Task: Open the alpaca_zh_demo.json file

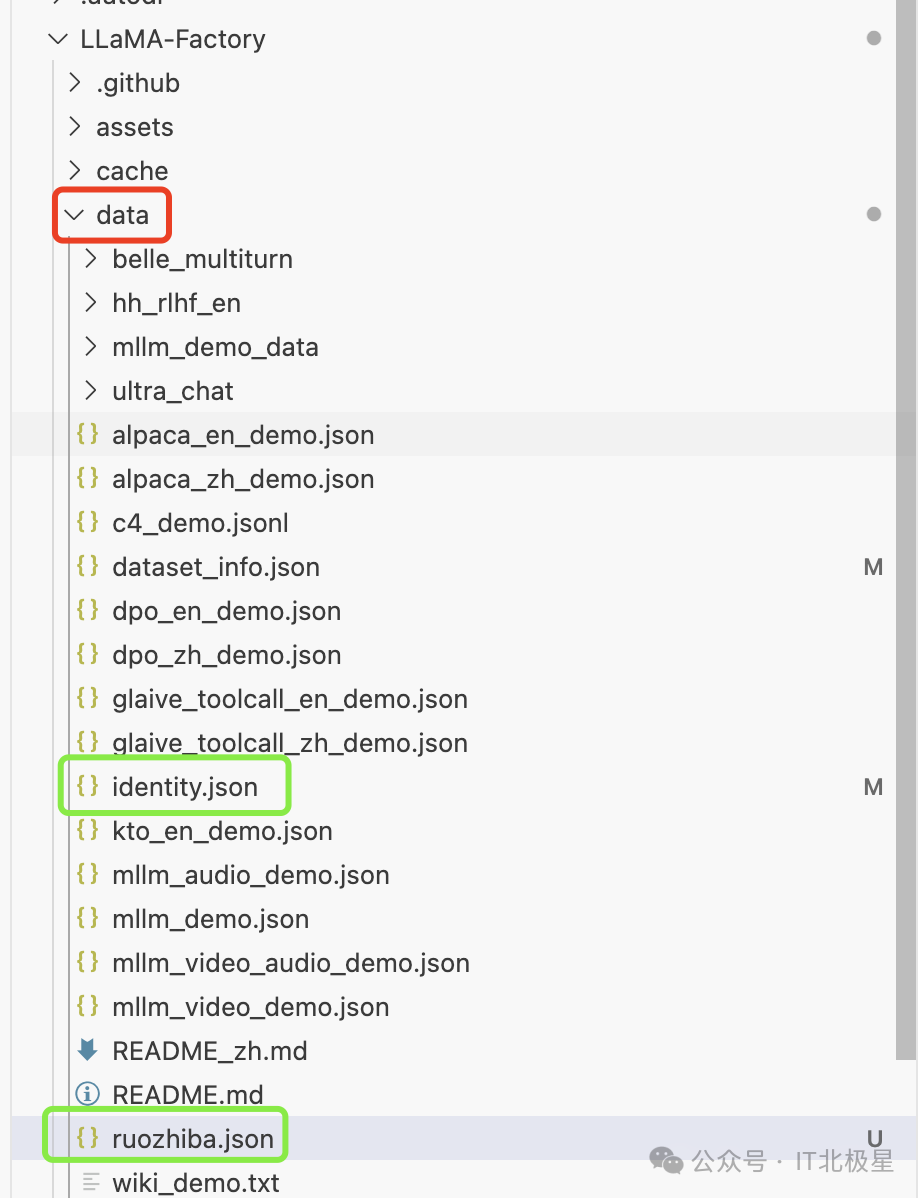Action: pos(243,480)
